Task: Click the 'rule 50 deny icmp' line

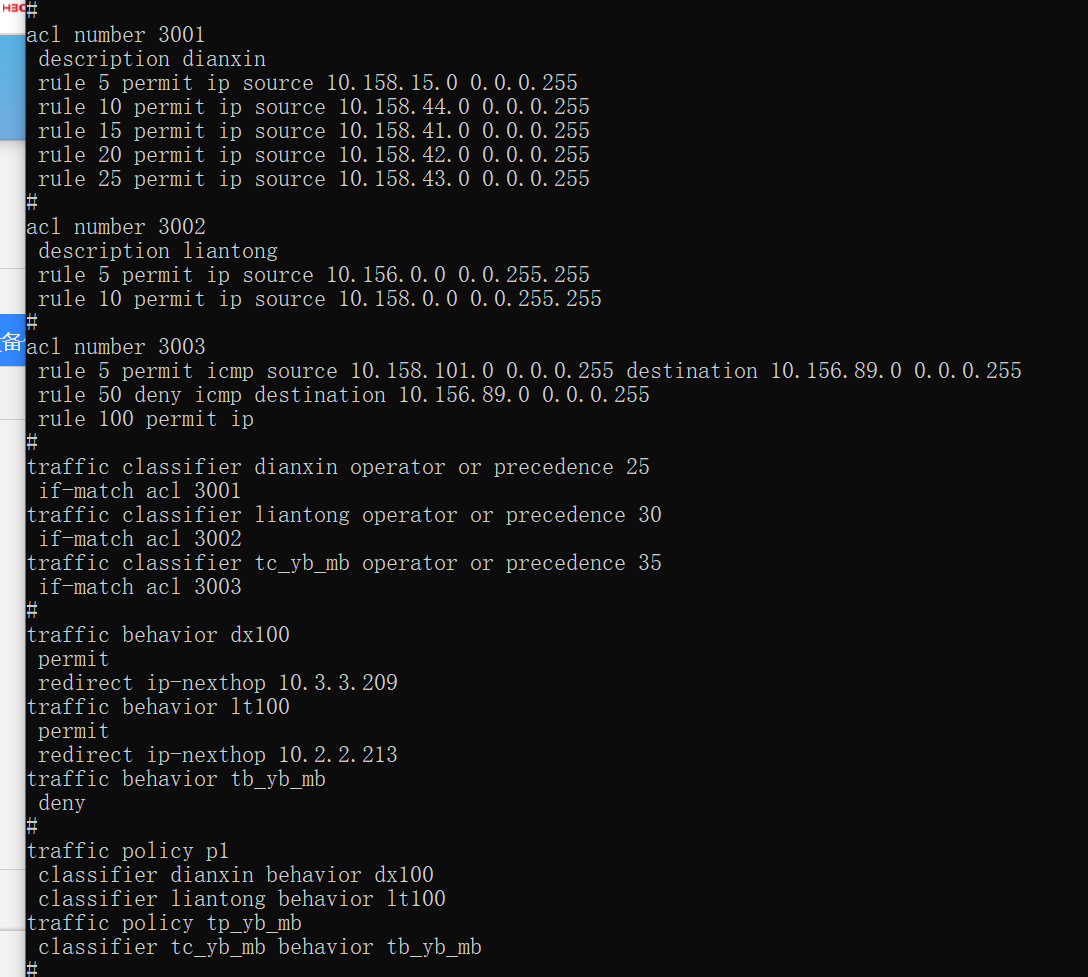Action: pos(343,395)
